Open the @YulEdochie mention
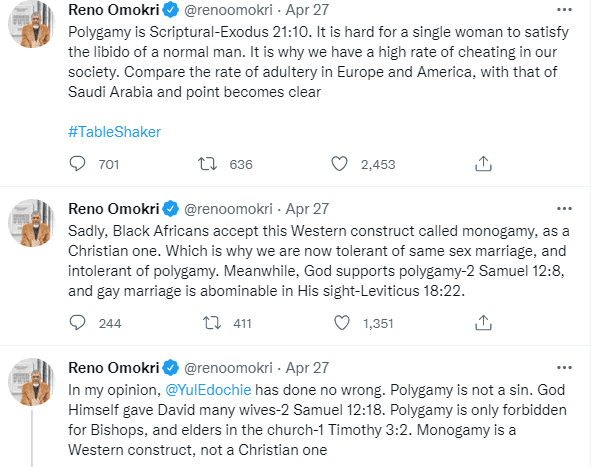 208,390
